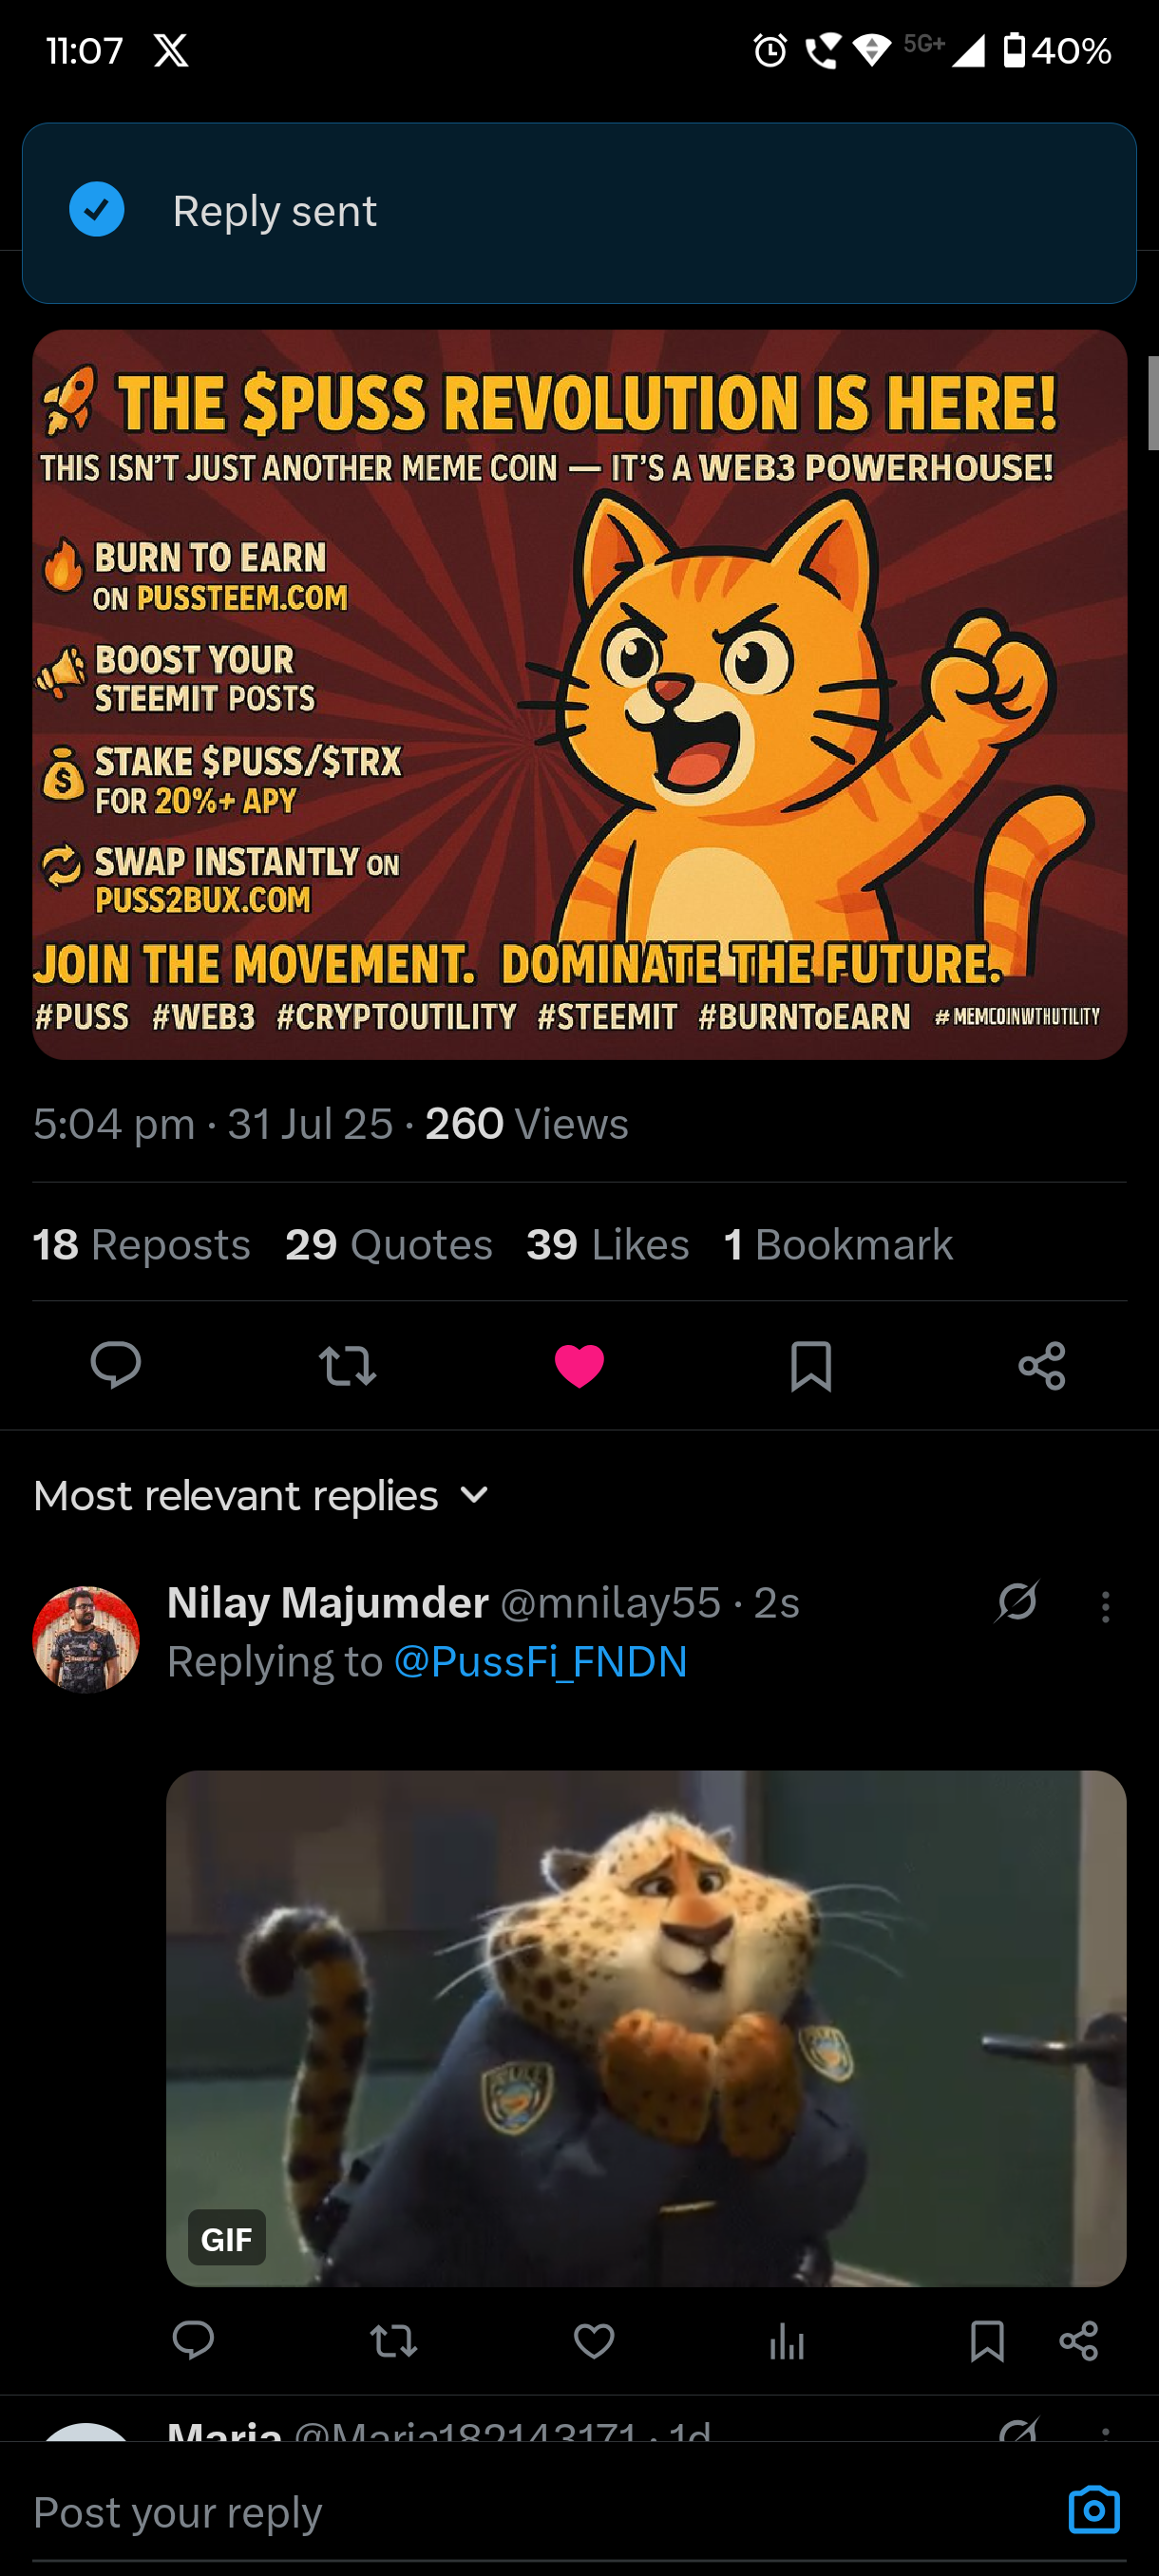The height and width of the screenshot is (2576, 1159).
Task: Bookmark Nilay Majumder's reply
Action: (x=987, y=2341)
